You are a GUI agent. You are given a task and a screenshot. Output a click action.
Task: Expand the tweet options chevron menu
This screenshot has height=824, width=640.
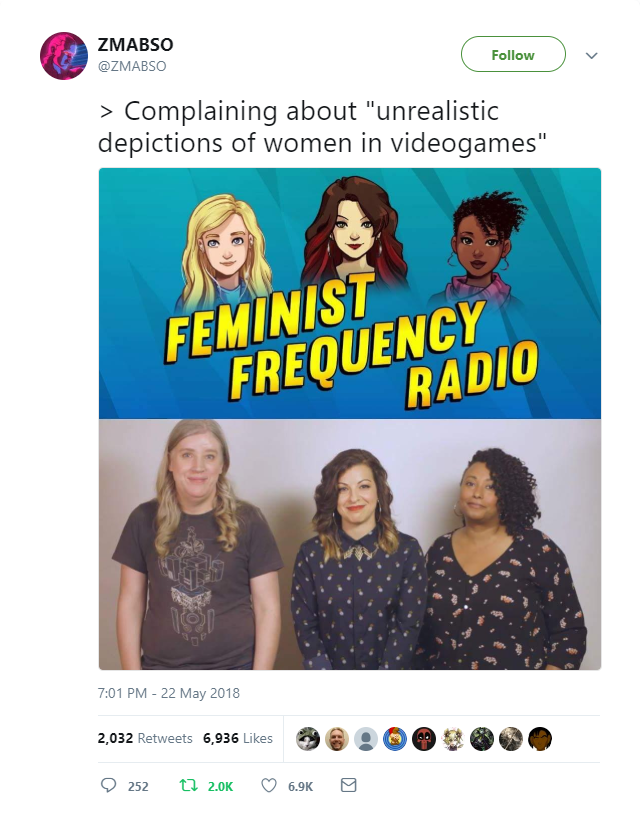(592, 55)
